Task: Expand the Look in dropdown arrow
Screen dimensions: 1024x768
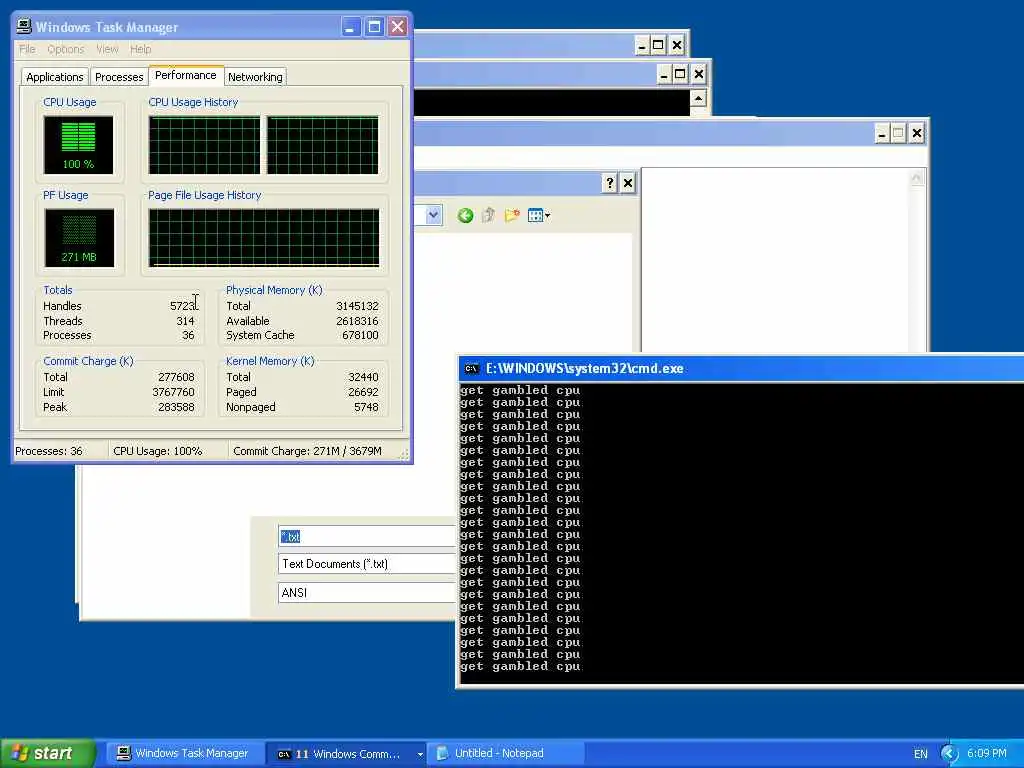Action: (x=433, y=215)
